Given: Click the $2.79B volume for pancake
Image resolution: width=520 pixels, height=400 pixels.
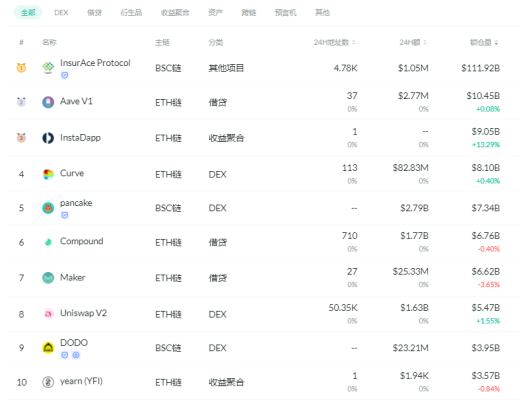Looking at the screenshot, I should coord(414,208).
